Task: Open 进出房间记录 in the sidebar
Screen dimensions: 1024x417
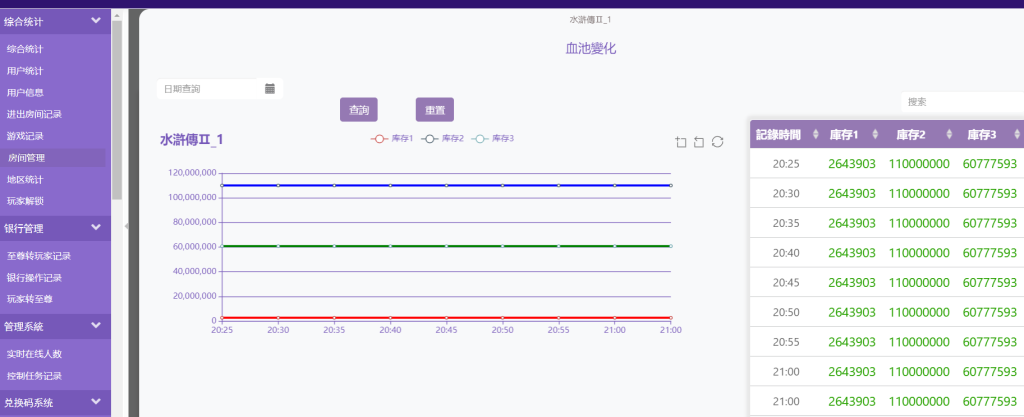Action: pyautogui.click(x=34, y=114)
